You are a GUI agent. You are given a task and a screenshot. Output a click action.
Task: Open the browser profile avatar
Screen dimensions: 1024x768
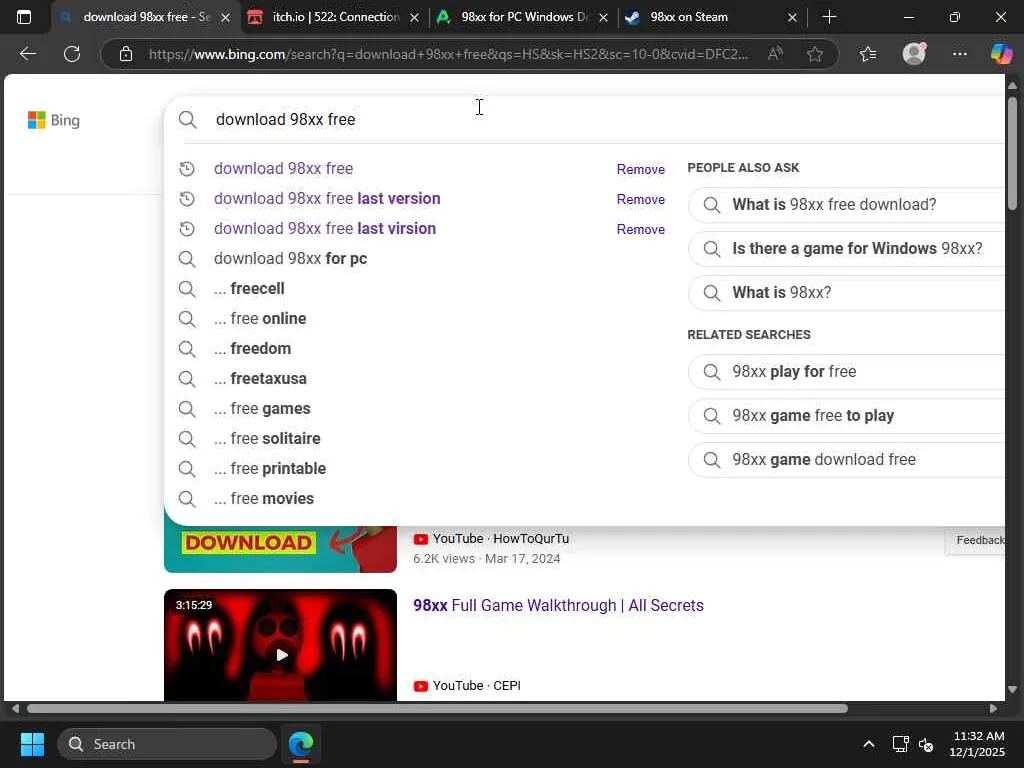coord(914,54)
